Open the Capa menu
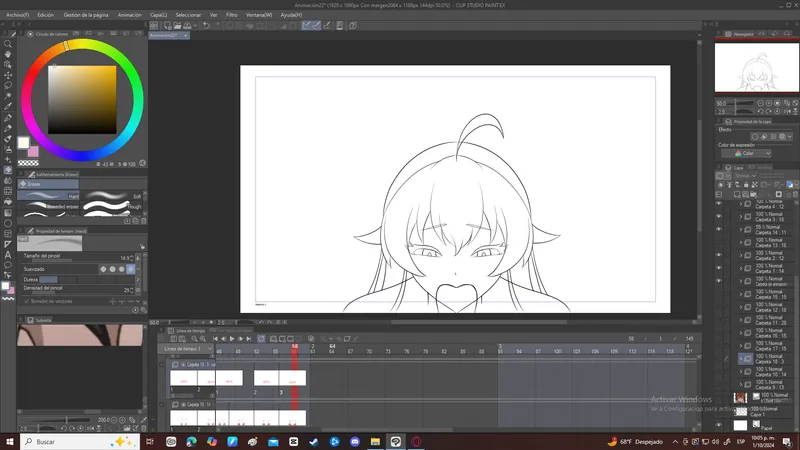Viewport: 800px width, 450px height. pyautogui.click(x=158, y=15)
